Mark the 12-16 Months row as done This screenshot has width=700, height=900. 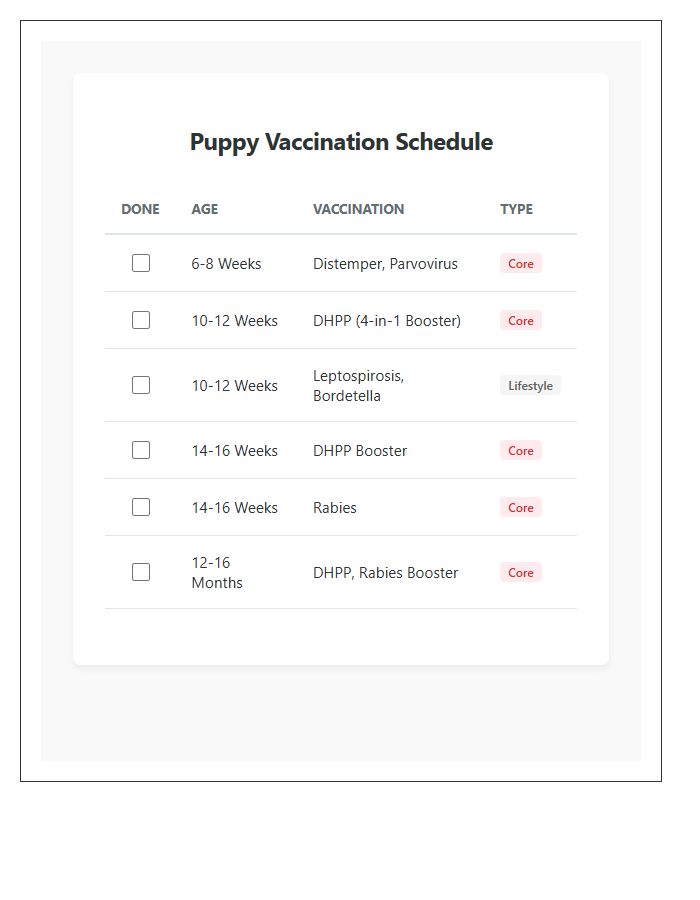tap(140, 571)
